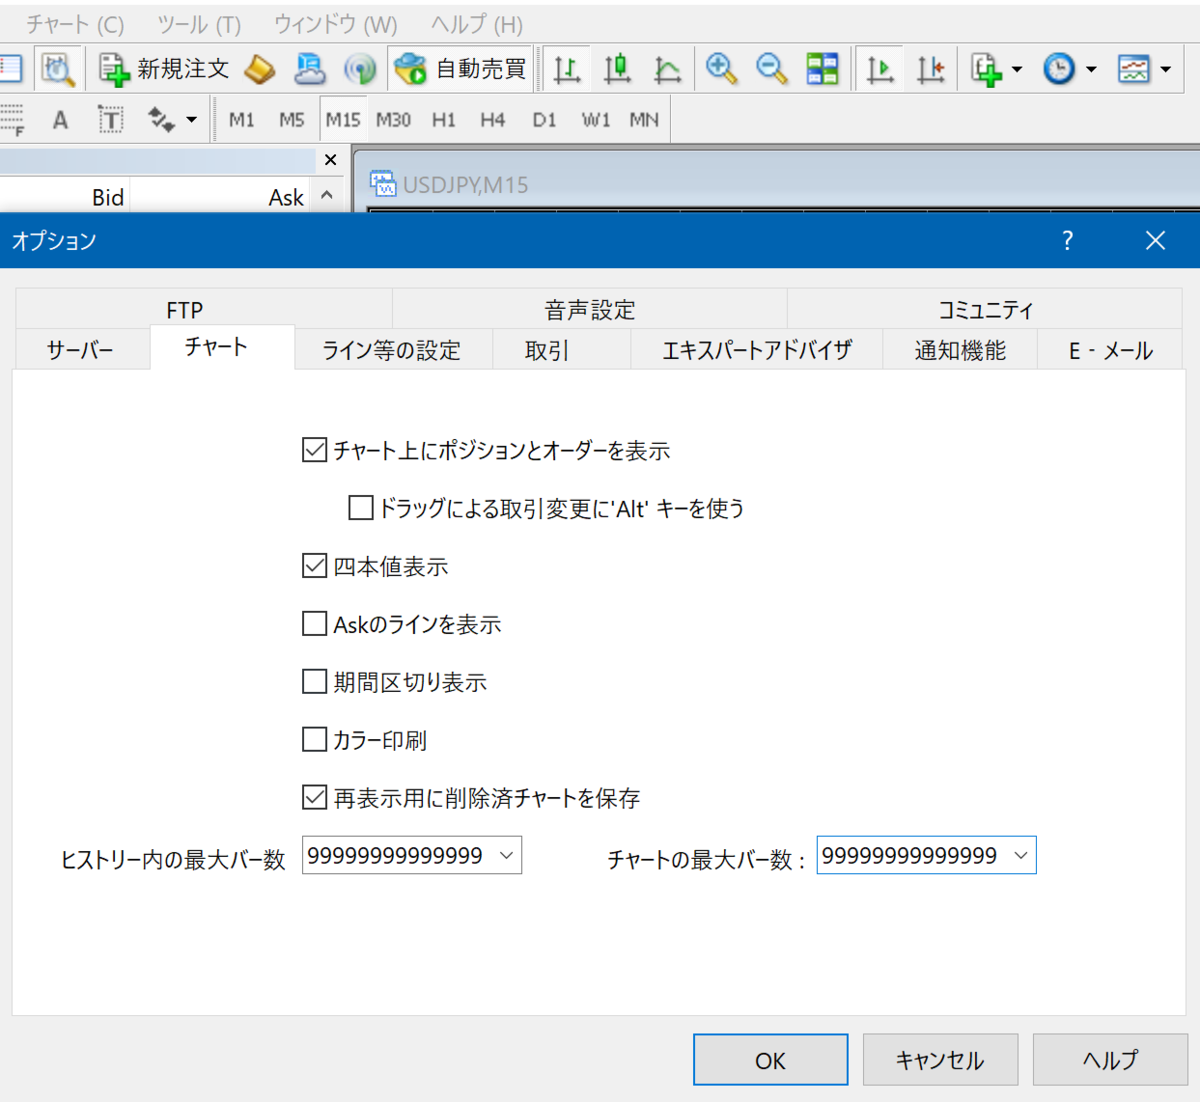1200x1102 pixels.
Task: Click the New Order (新規注文) toolbar button
Action: [164, 69]
